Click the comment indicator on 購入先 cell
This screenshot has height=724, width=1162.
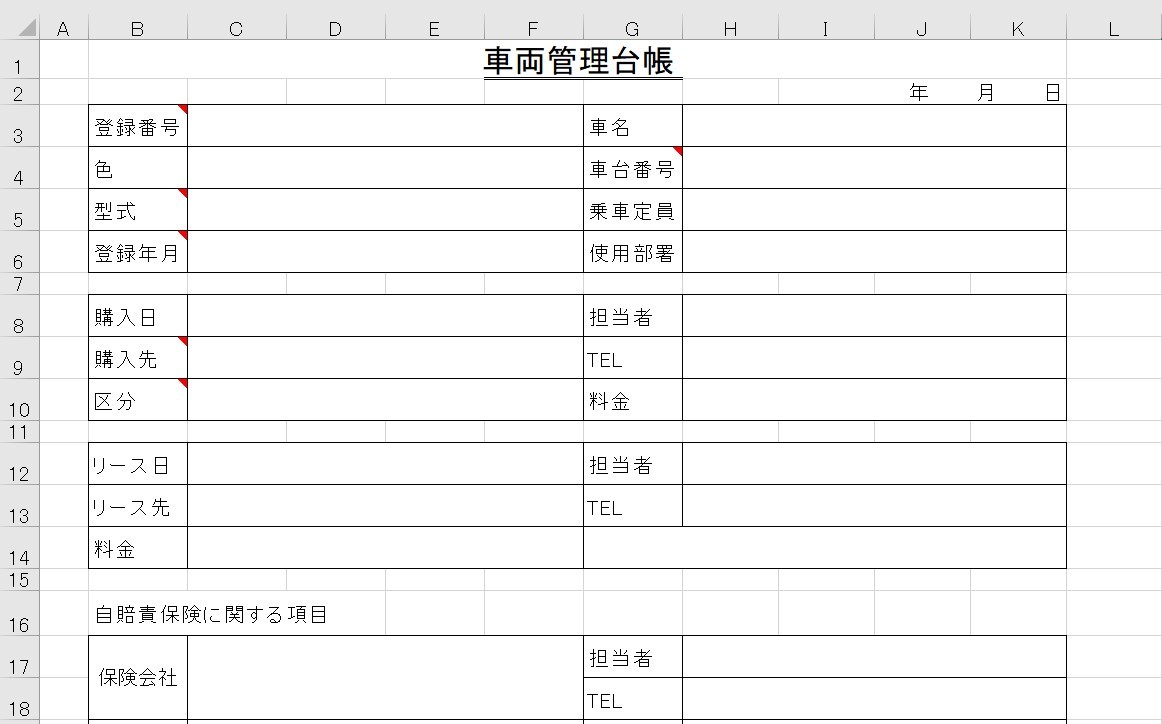click(x=182, y=339)
